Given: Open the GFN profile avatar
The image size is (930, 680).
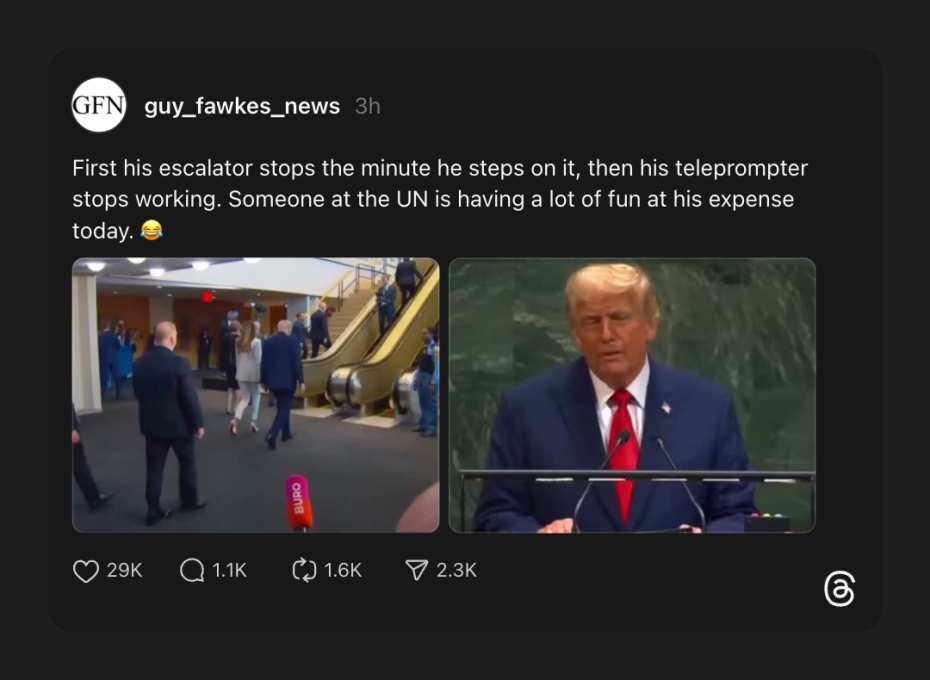Looking at the screenshot, I should tap(98, 105).
